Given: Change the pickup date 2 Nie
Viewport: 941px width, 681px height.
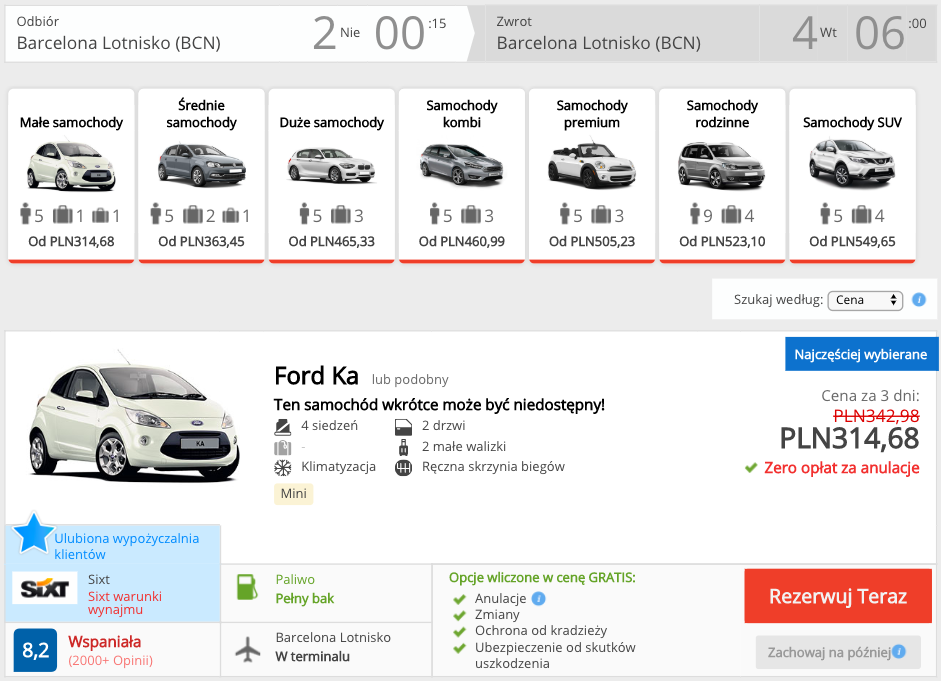Looking at the screenshot, I should click(x=336, y=33).
